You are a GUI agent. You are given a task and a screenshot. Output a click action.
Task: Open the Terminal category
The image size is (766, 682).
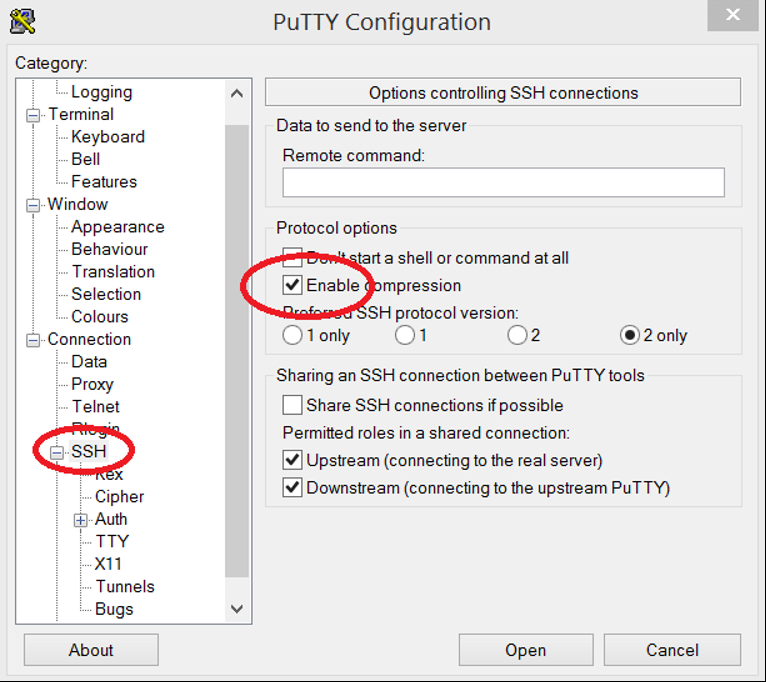81,114
